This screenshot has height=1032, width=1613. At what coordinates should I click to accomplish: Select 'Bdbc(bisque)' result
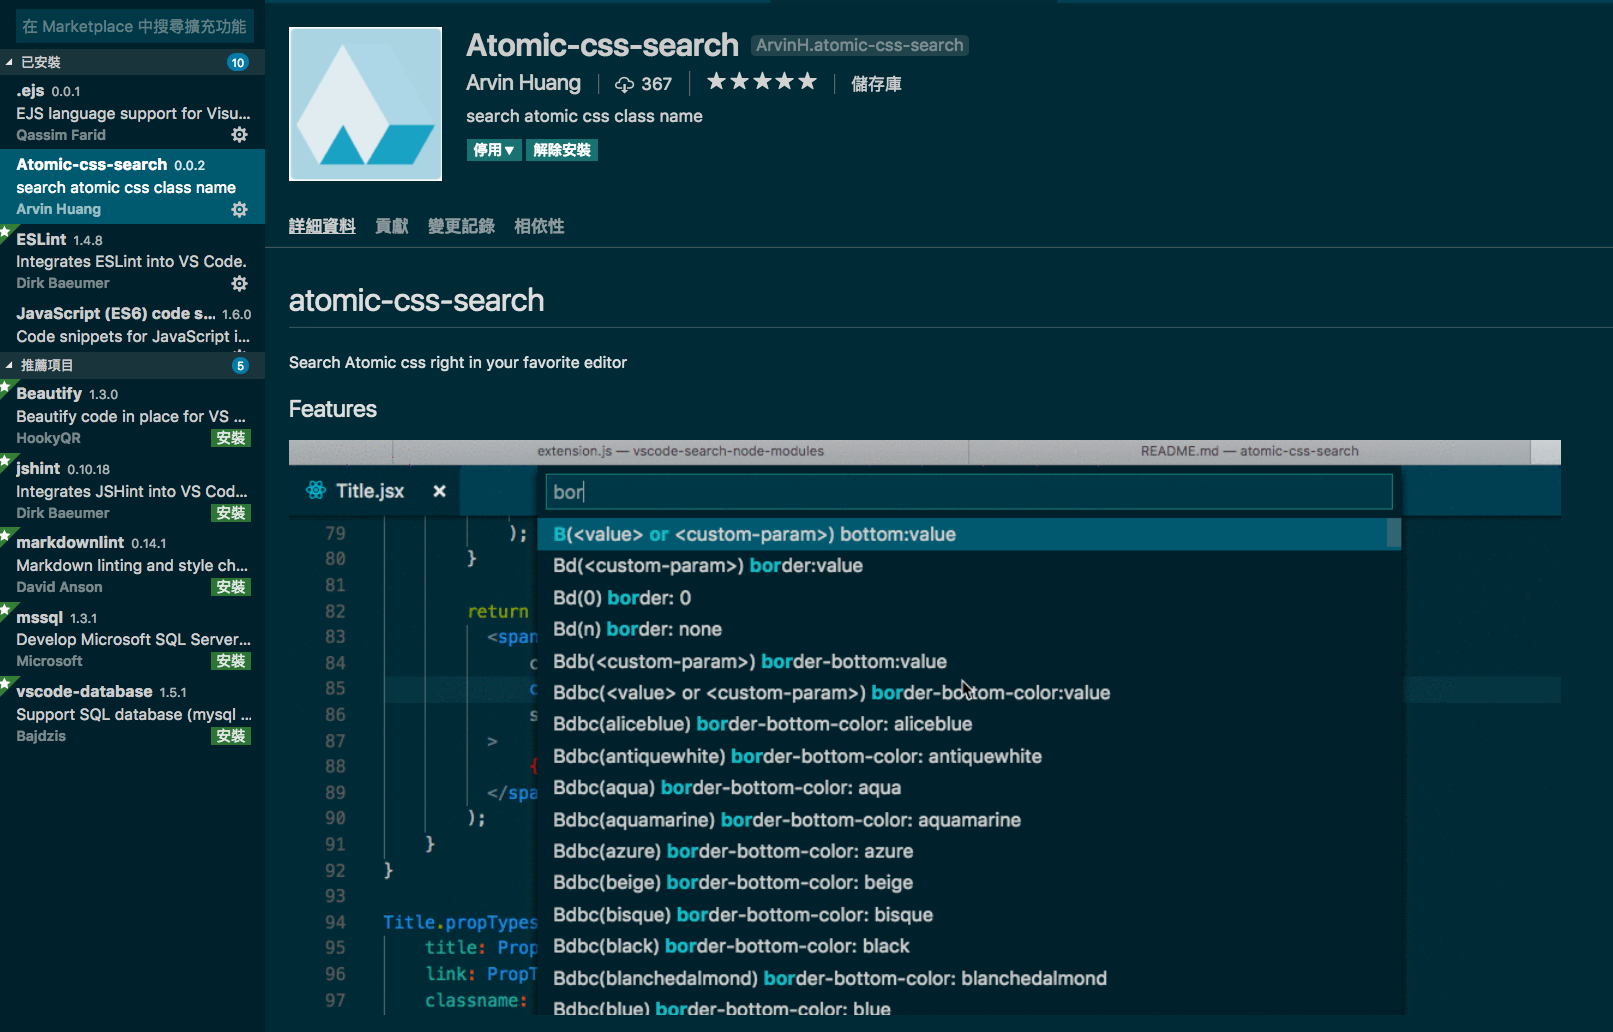coord(969,915)
